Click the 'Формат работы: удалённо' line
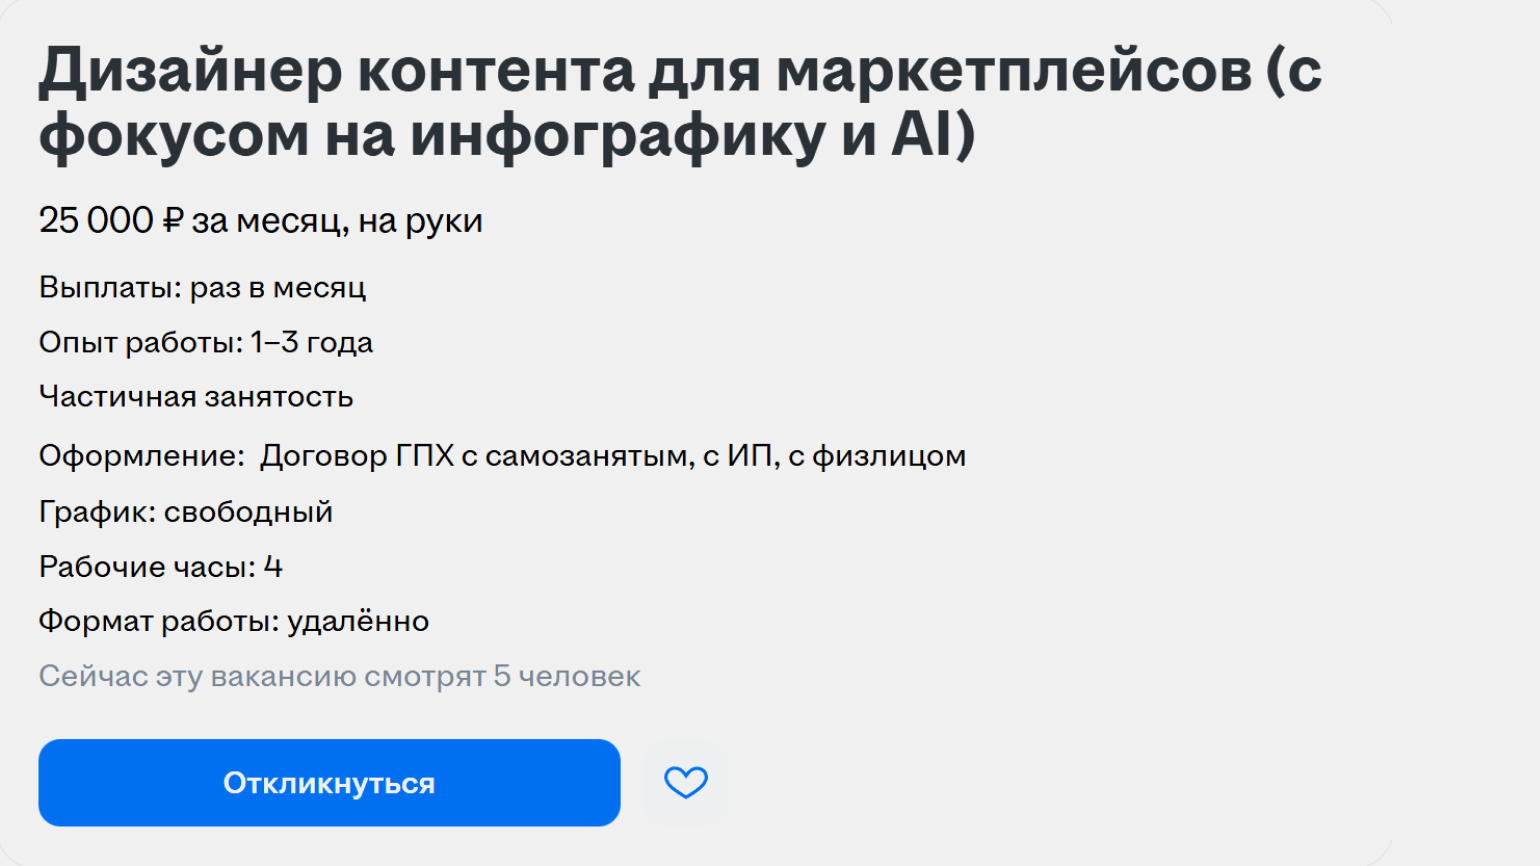Screen dimensions: 1540x866 (x=233, y=621)
